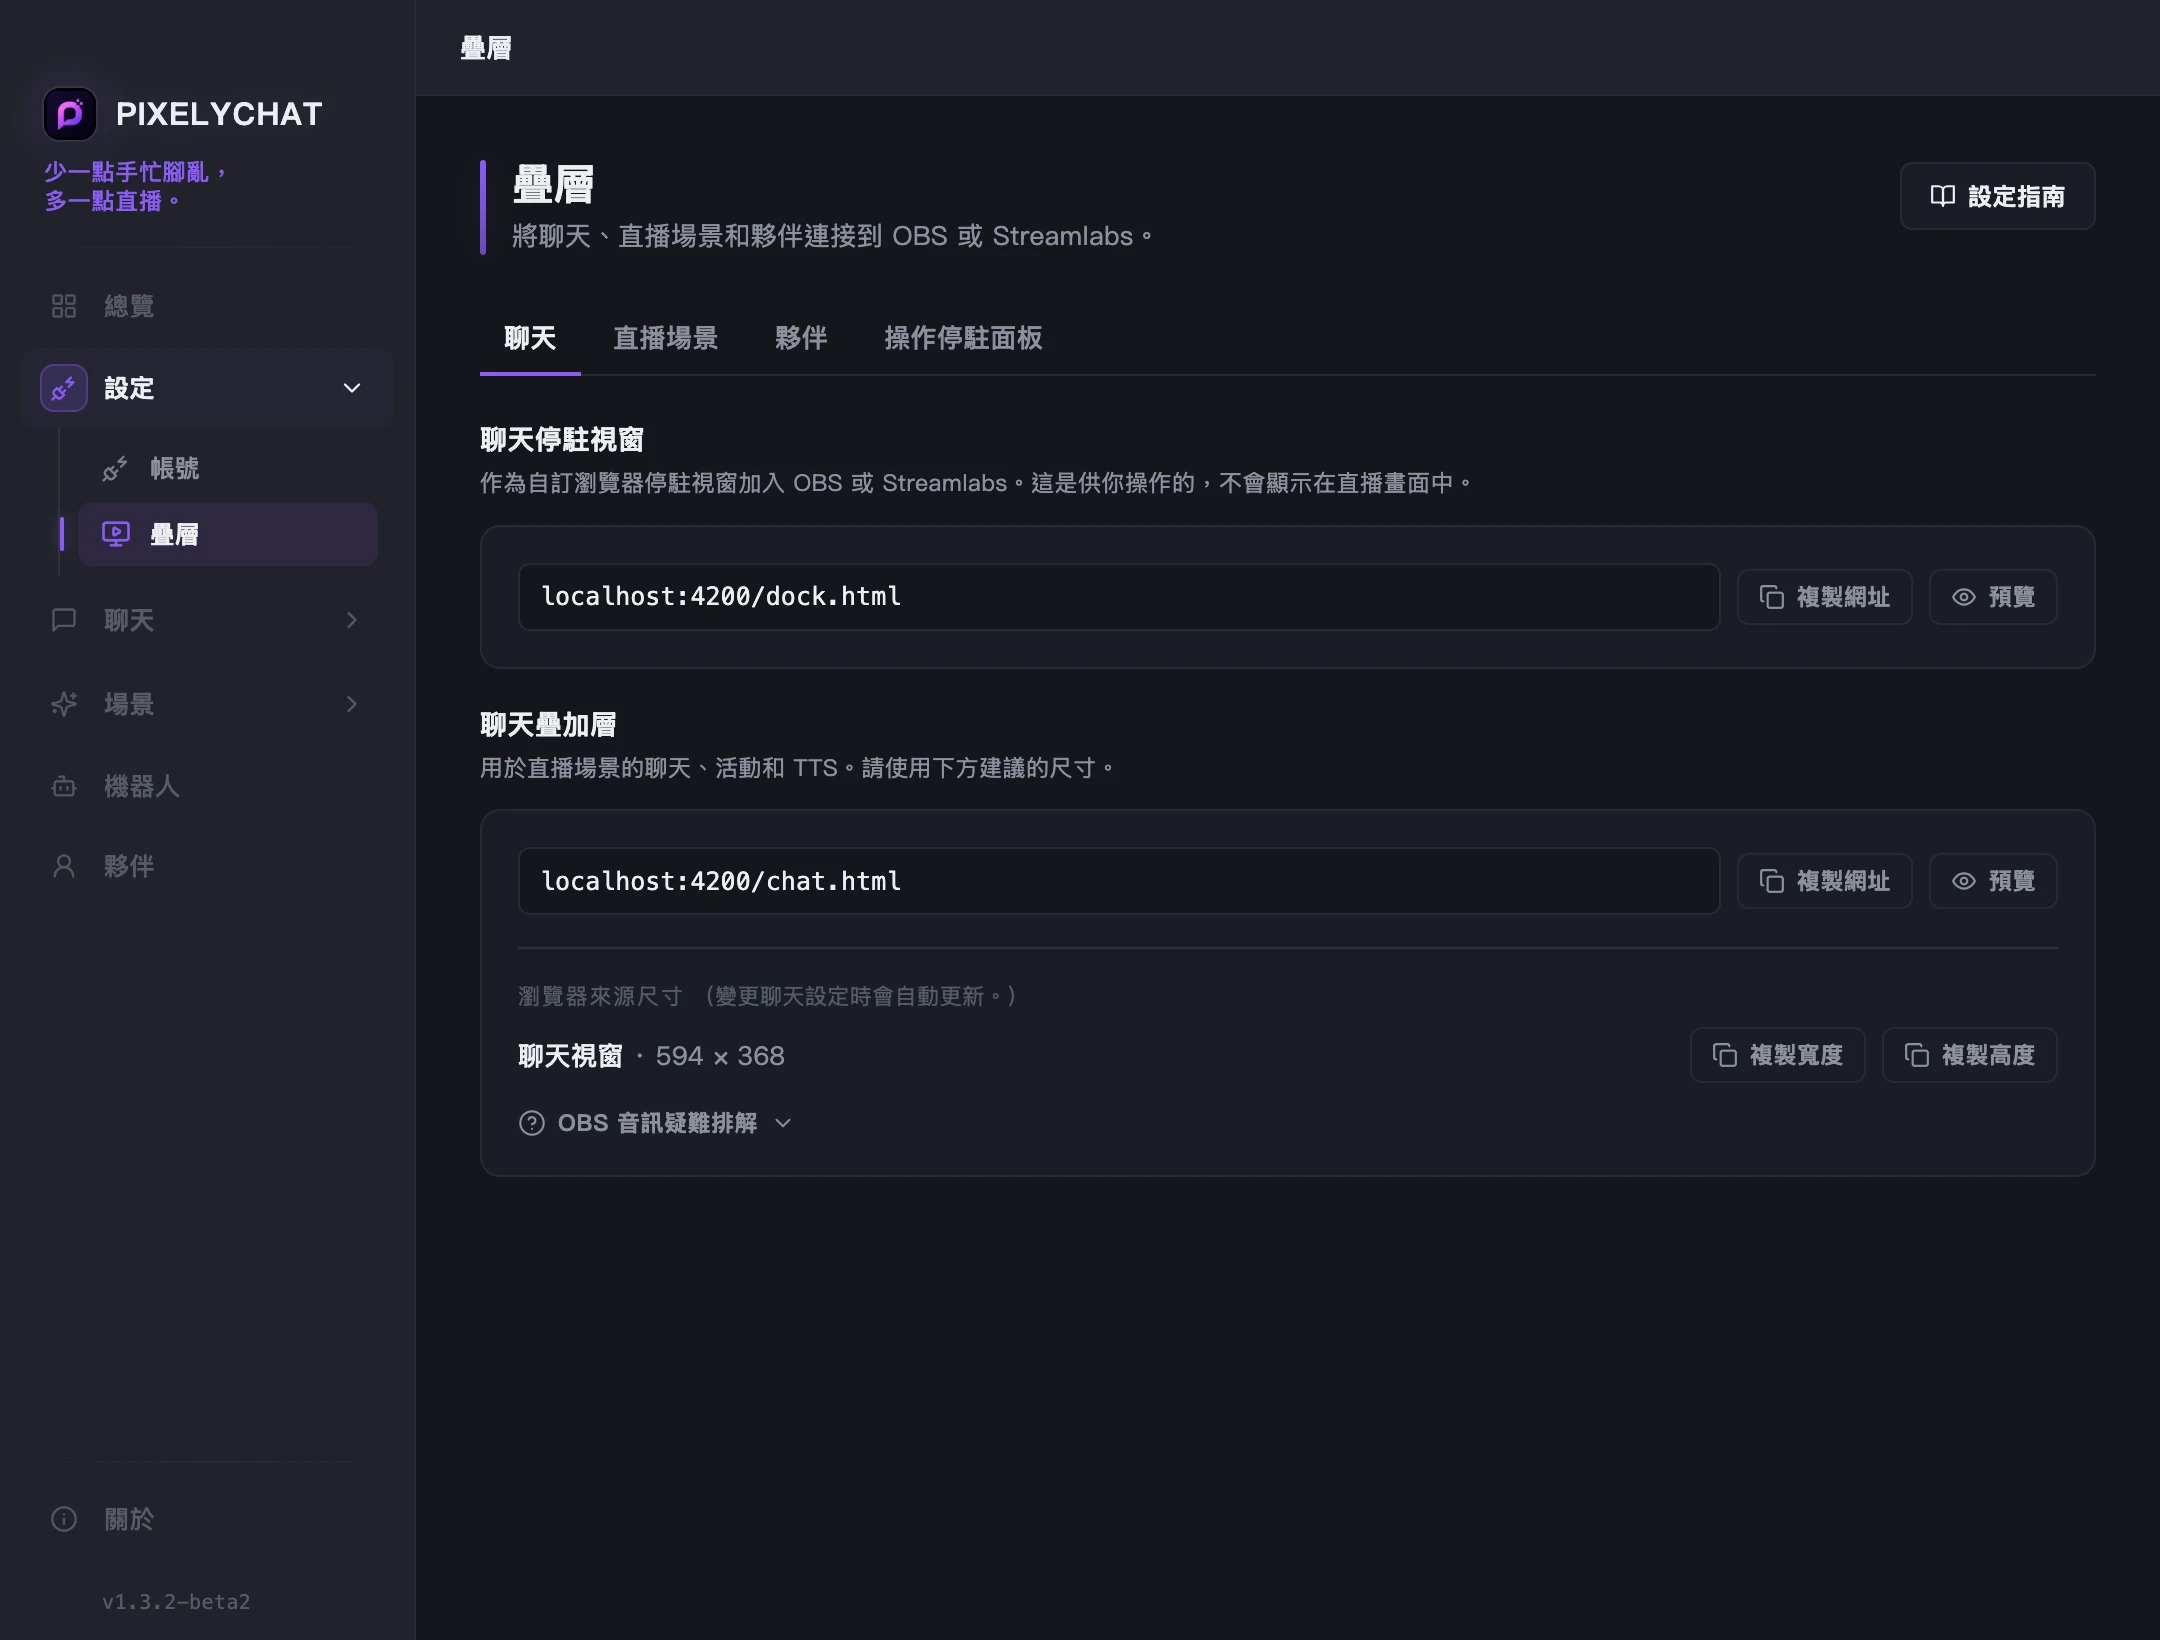Expand OBS 音訊疑難排解 dropdown arrow

pyautogui.click(x=783, y=1123)
